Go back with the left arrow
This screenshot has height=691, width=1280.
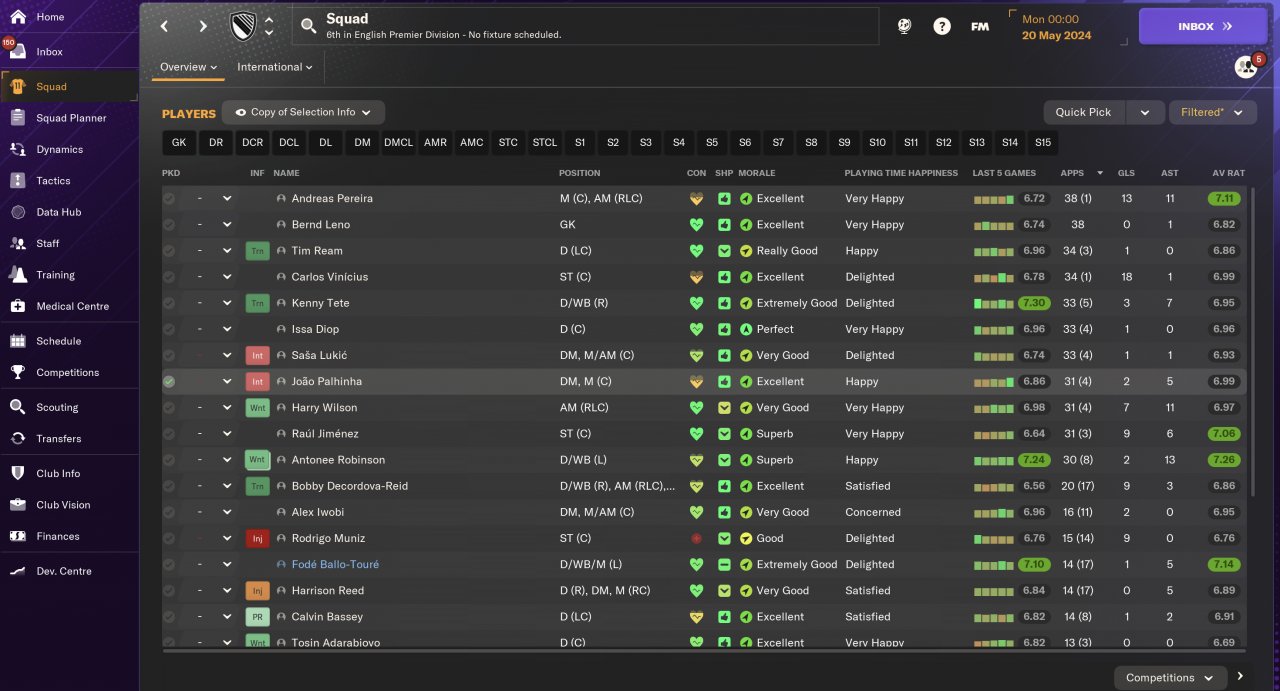click(x=165, y=27)
